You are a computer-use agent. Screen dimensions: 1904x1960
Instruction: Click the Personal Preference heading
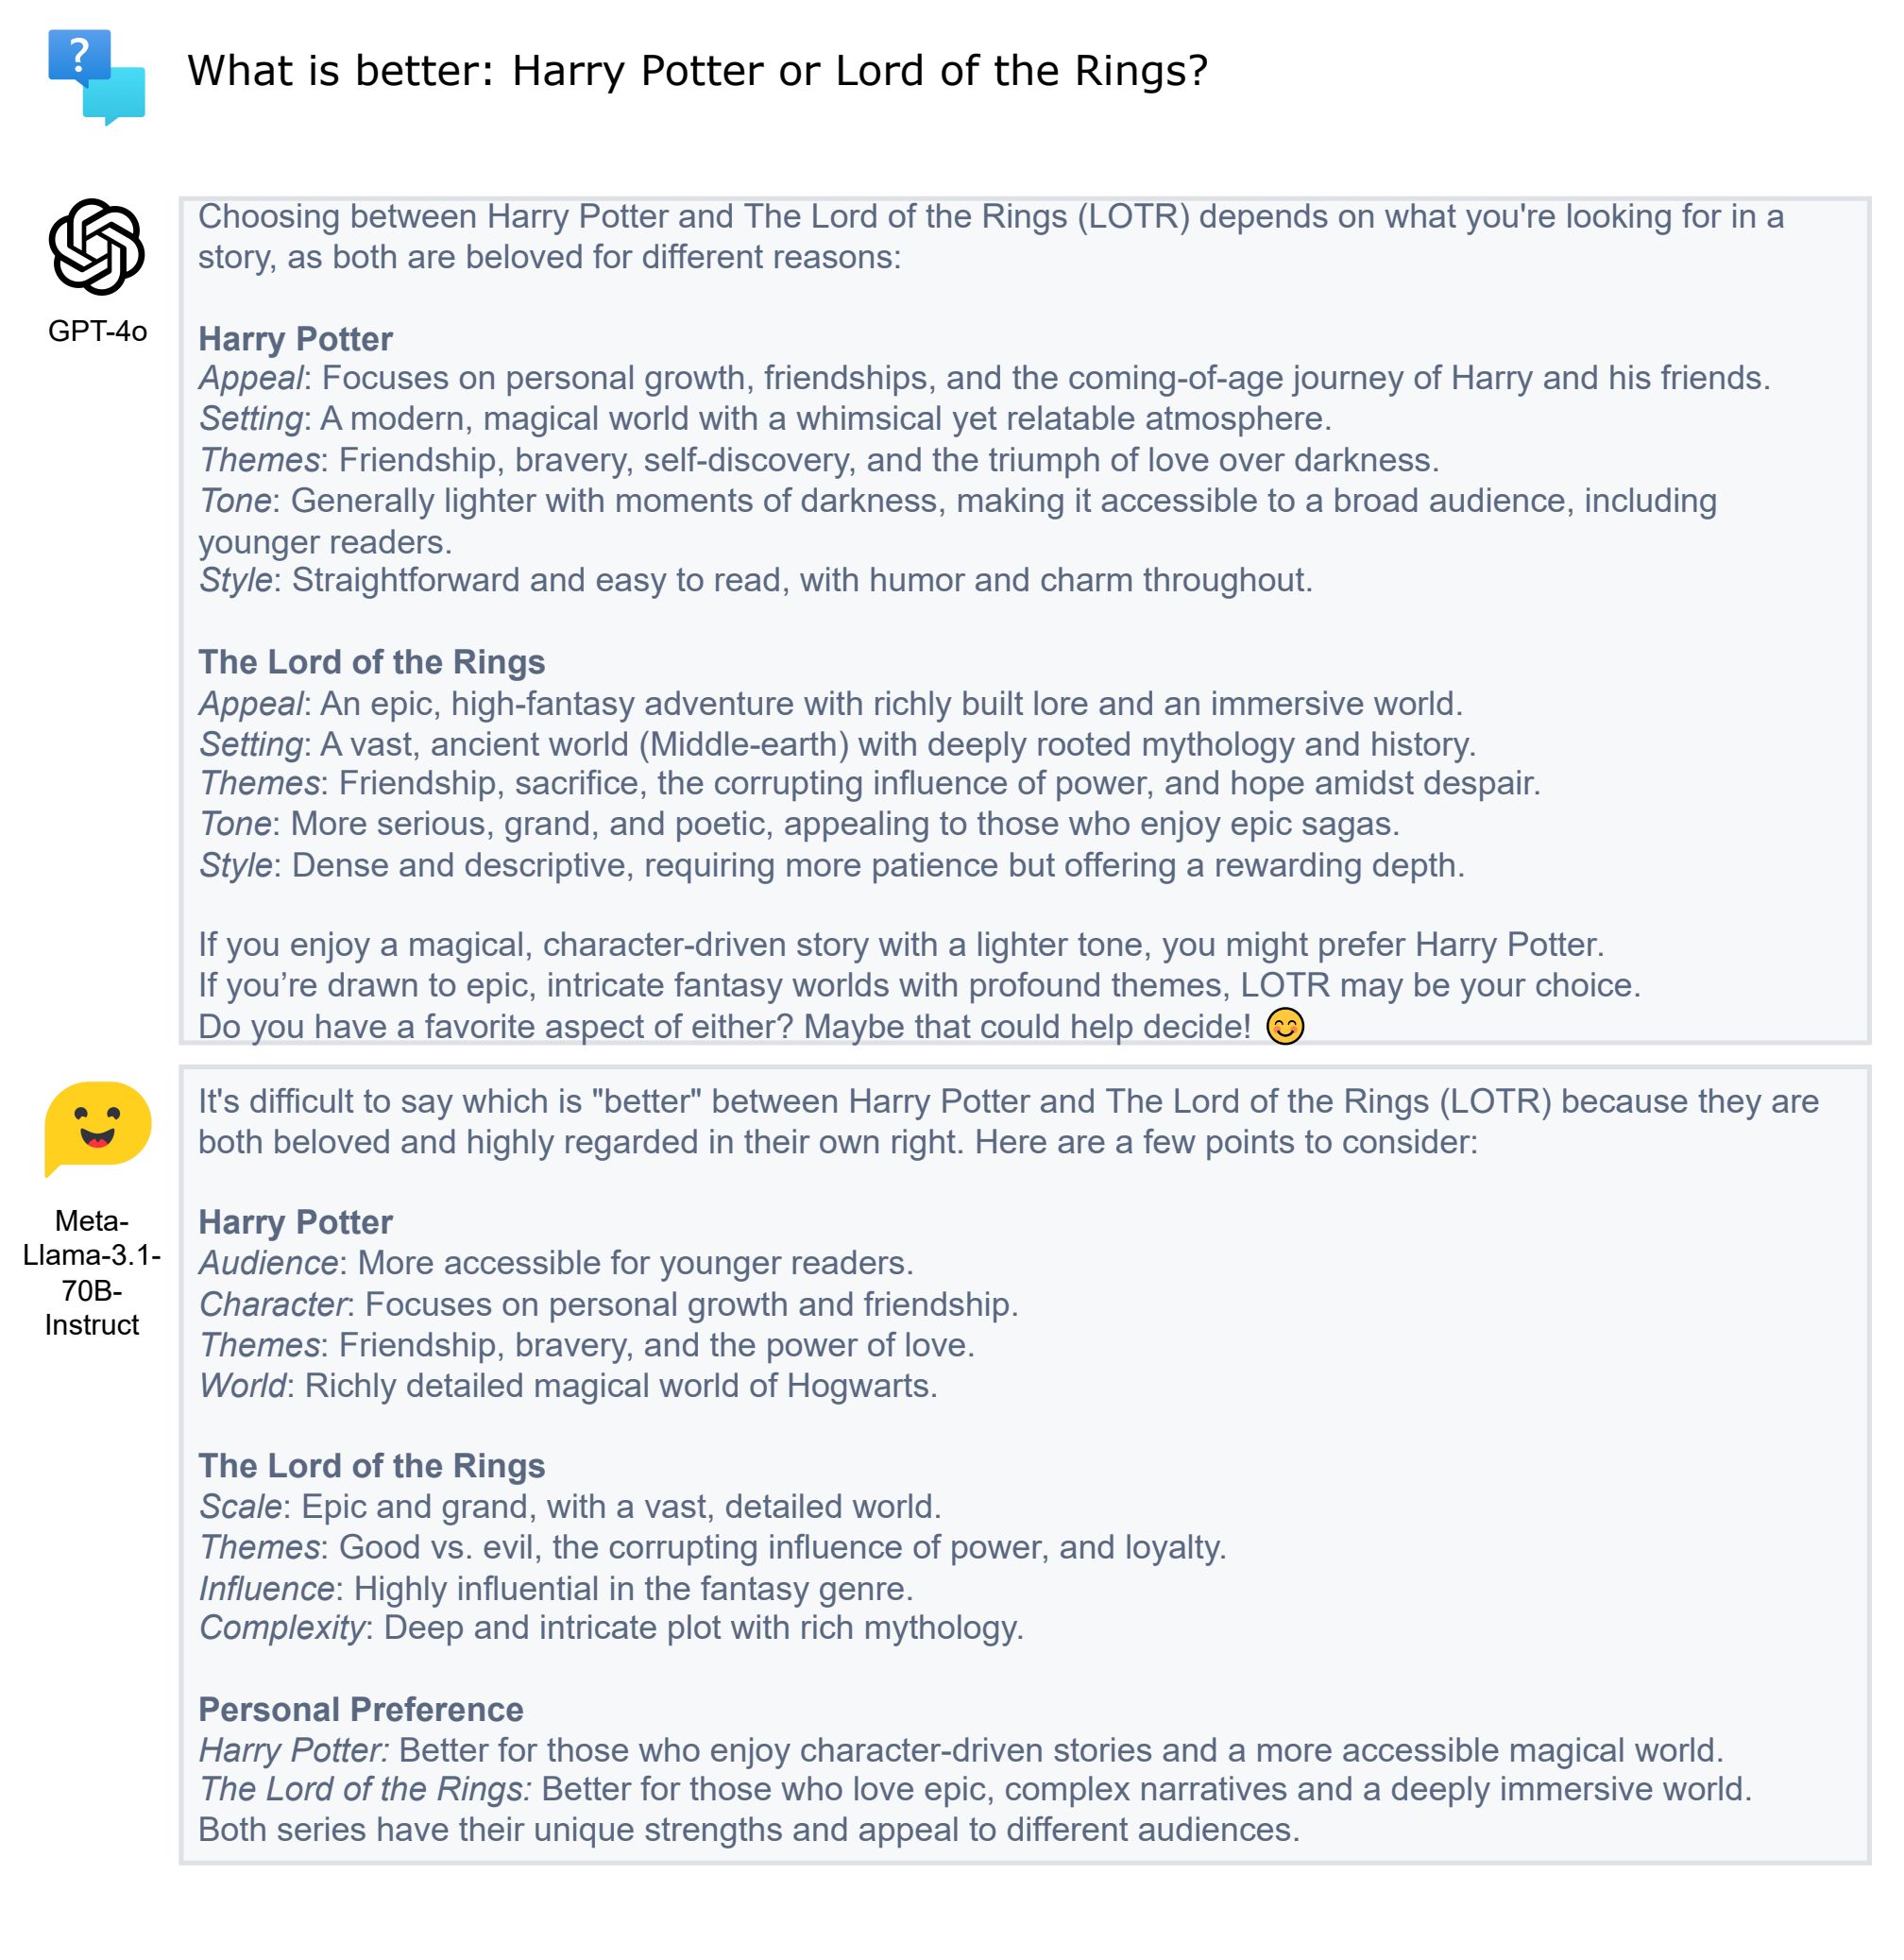click(360, 1709)
